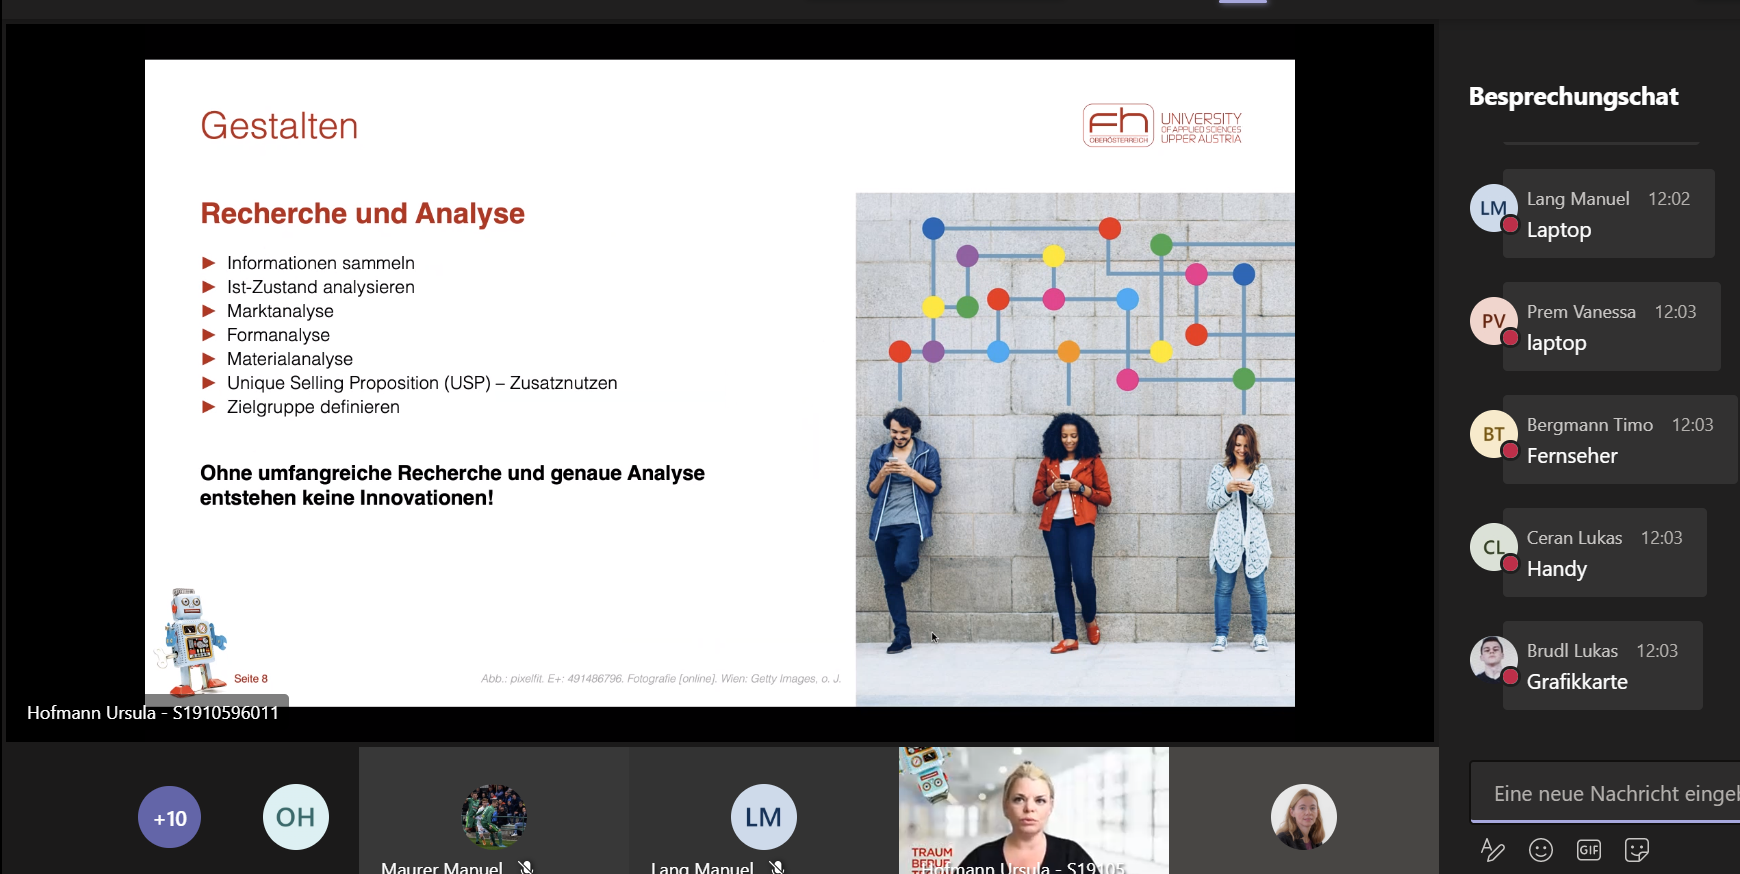Select the woman's photo avatar tile
Viewport: 1740px width, 874px height.
(x=1304, y=811)
